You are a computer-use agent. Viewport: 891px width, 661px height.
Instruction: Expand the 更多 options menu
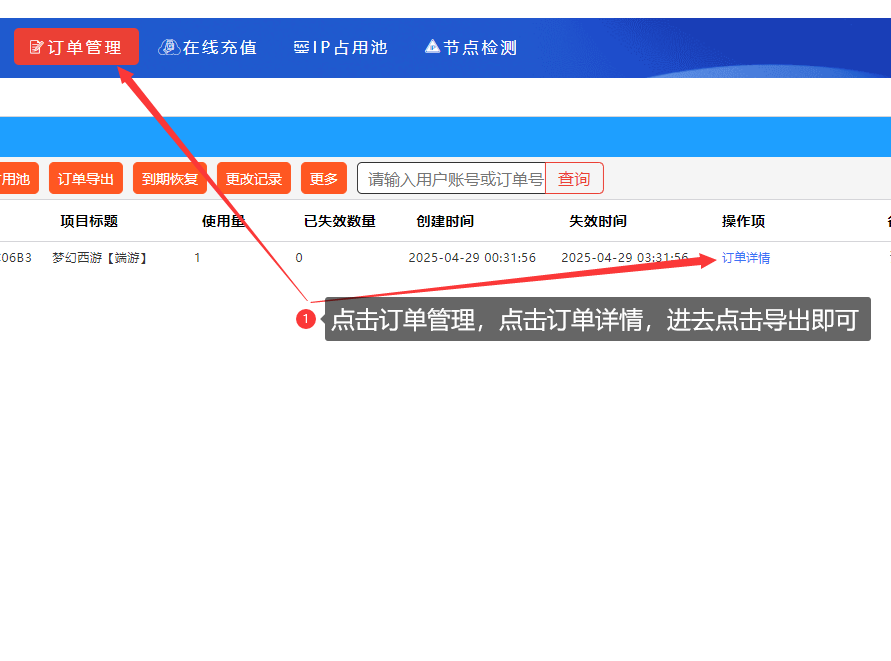tap(323, 179)
